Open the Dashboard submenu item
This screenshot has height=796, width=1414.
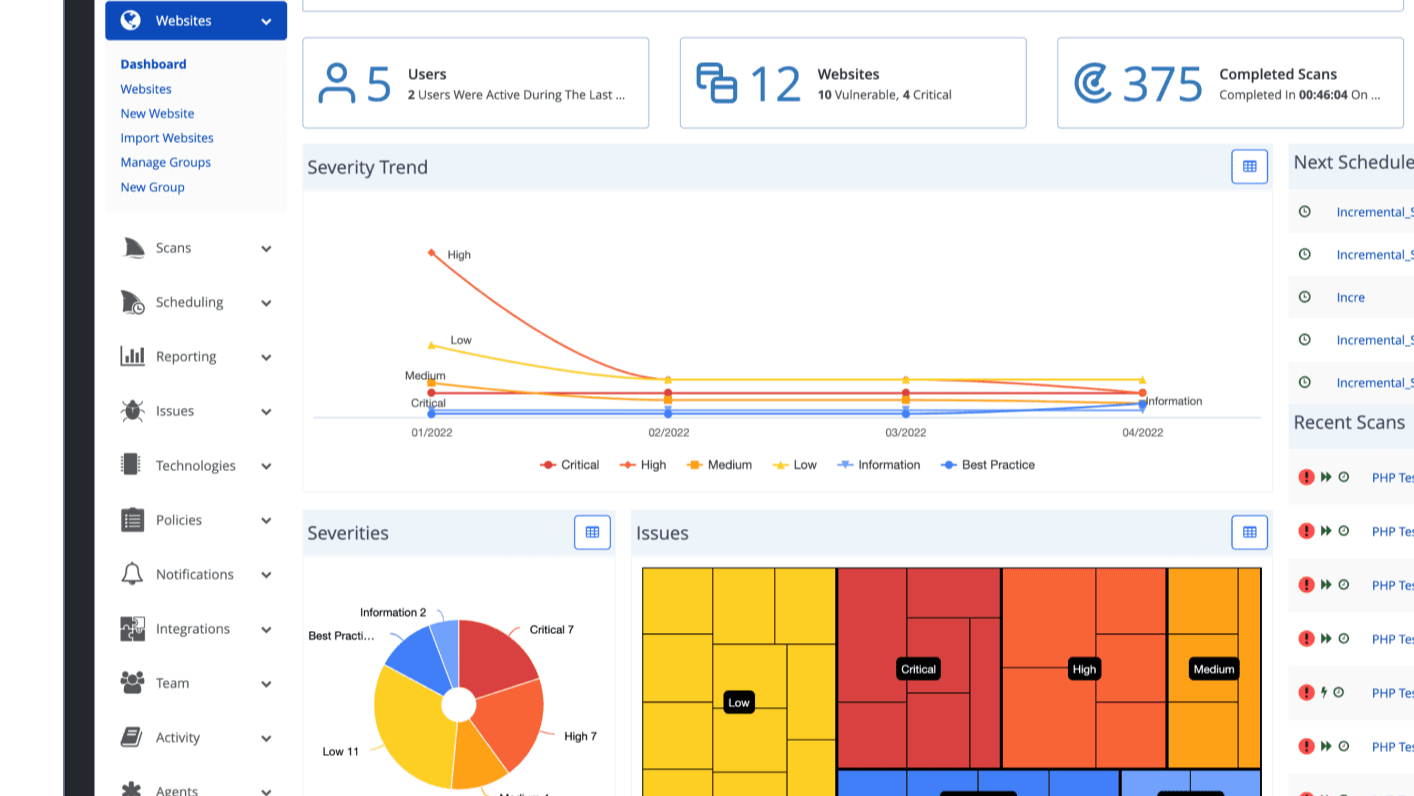pyautogui.click(x=153, y=64)
